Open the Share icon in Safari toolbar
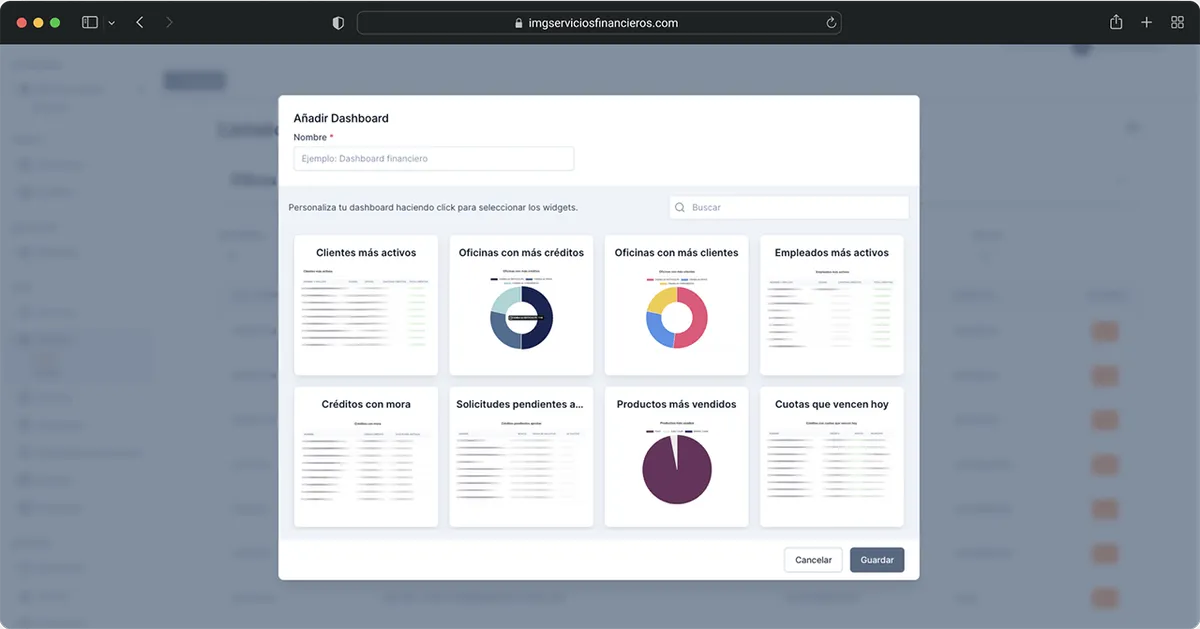1200x629 pixels. coord(1116,22)
